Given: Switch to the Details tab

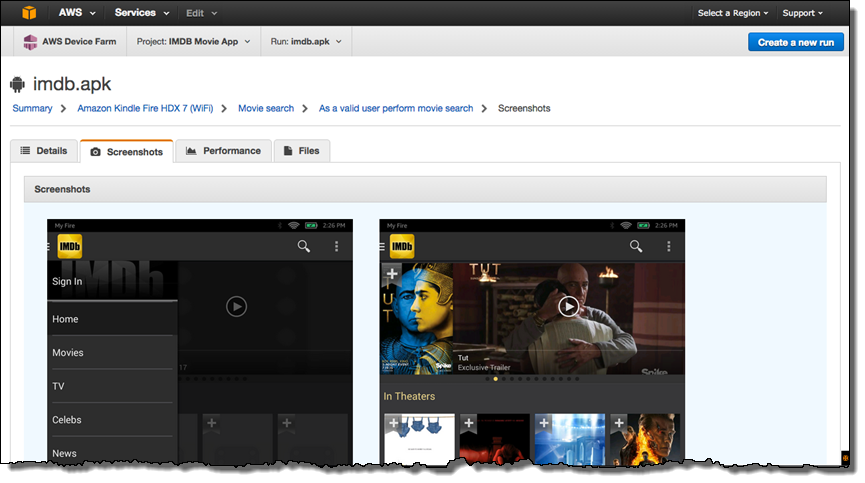Looking at the screenshot, I should point(44,151).
